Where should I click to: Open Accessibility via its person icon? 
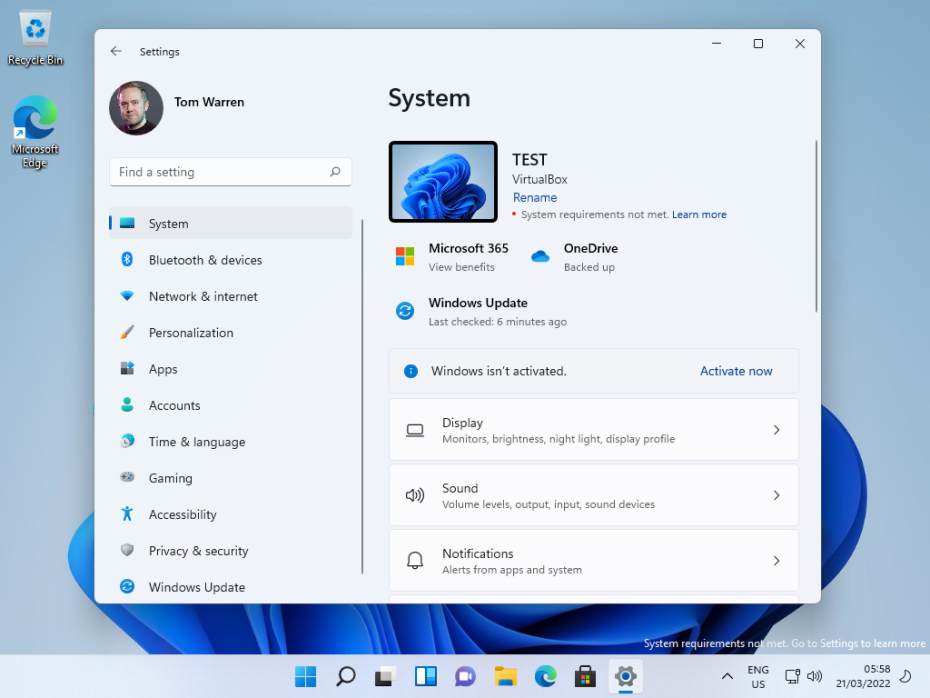129,514
